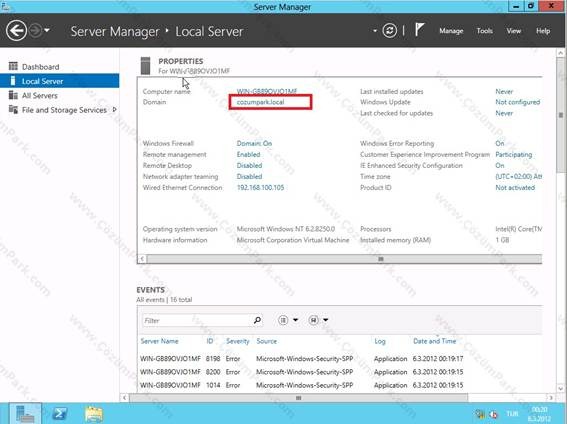This screenshot has height=424, width=567.
Task: Open the Events criteria list dropdown
Action: tap(288, 320)
